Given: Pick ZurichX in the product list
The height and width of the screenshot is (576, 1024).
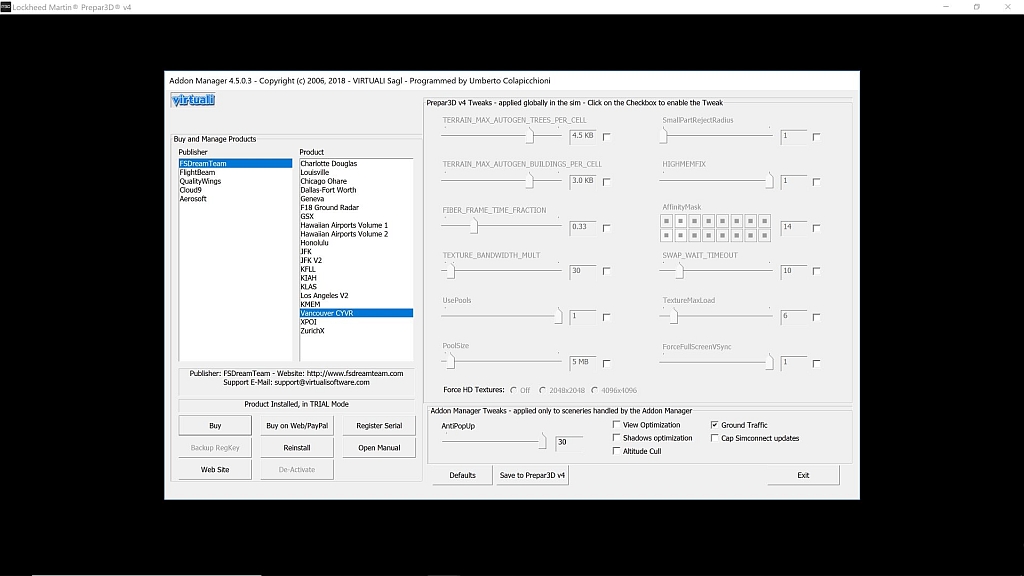Looking at the screenshot, I should [x=312, y=331].
